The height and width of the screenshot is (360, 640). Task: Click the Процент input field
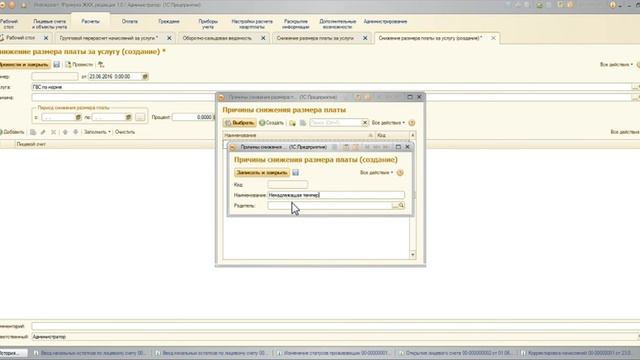click(x=192, y=117)
